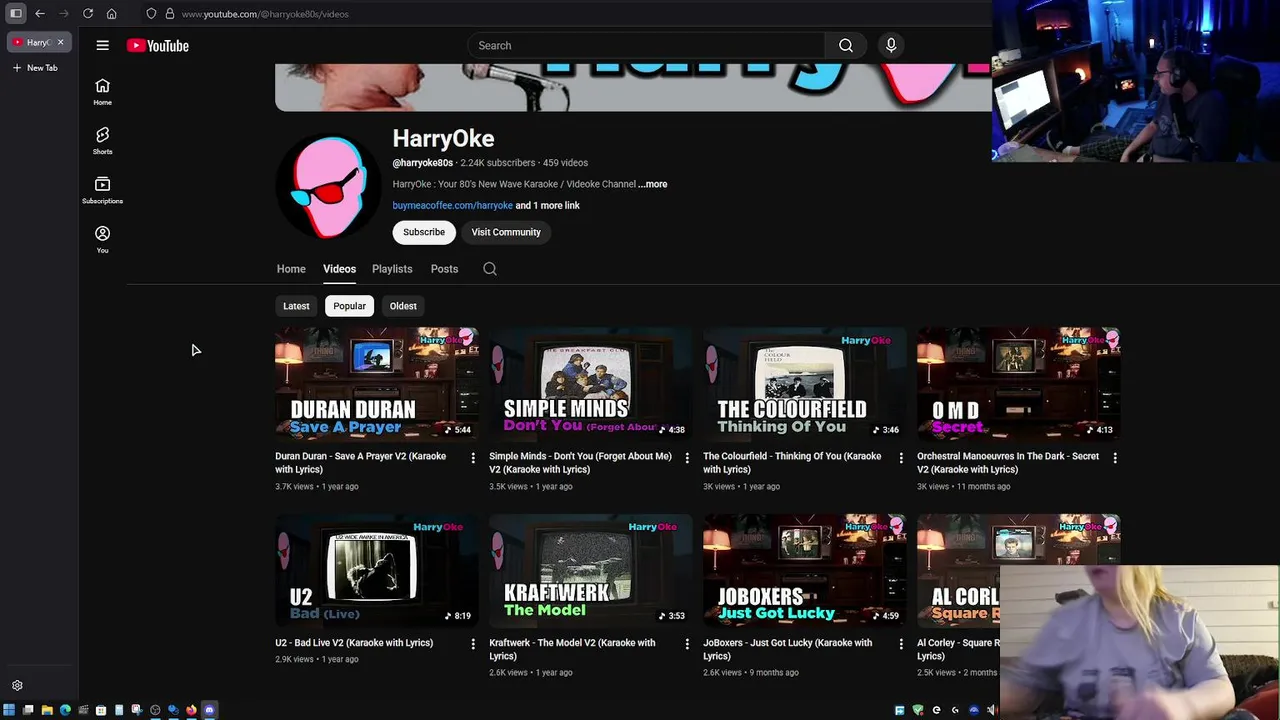The width and height of the screenshot is (1280, 720).
Task: Go to Home in YouTube sidebar
Action: click(x=102, y=92)
